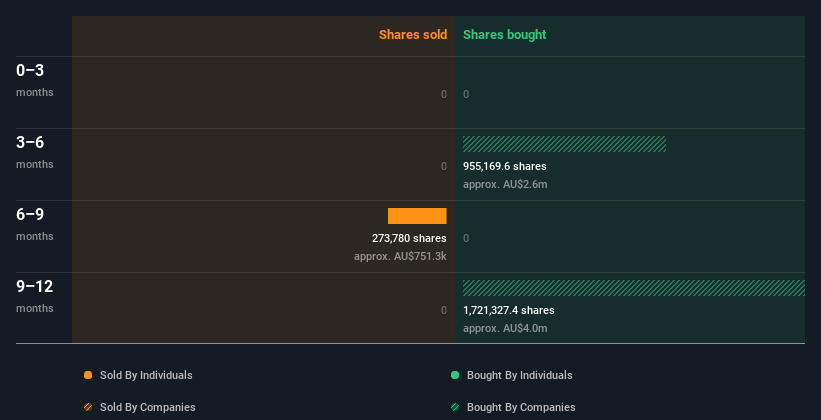Click the hatched Bought By Companies legend icon
The image size is (821, 420).
[455, 407]
